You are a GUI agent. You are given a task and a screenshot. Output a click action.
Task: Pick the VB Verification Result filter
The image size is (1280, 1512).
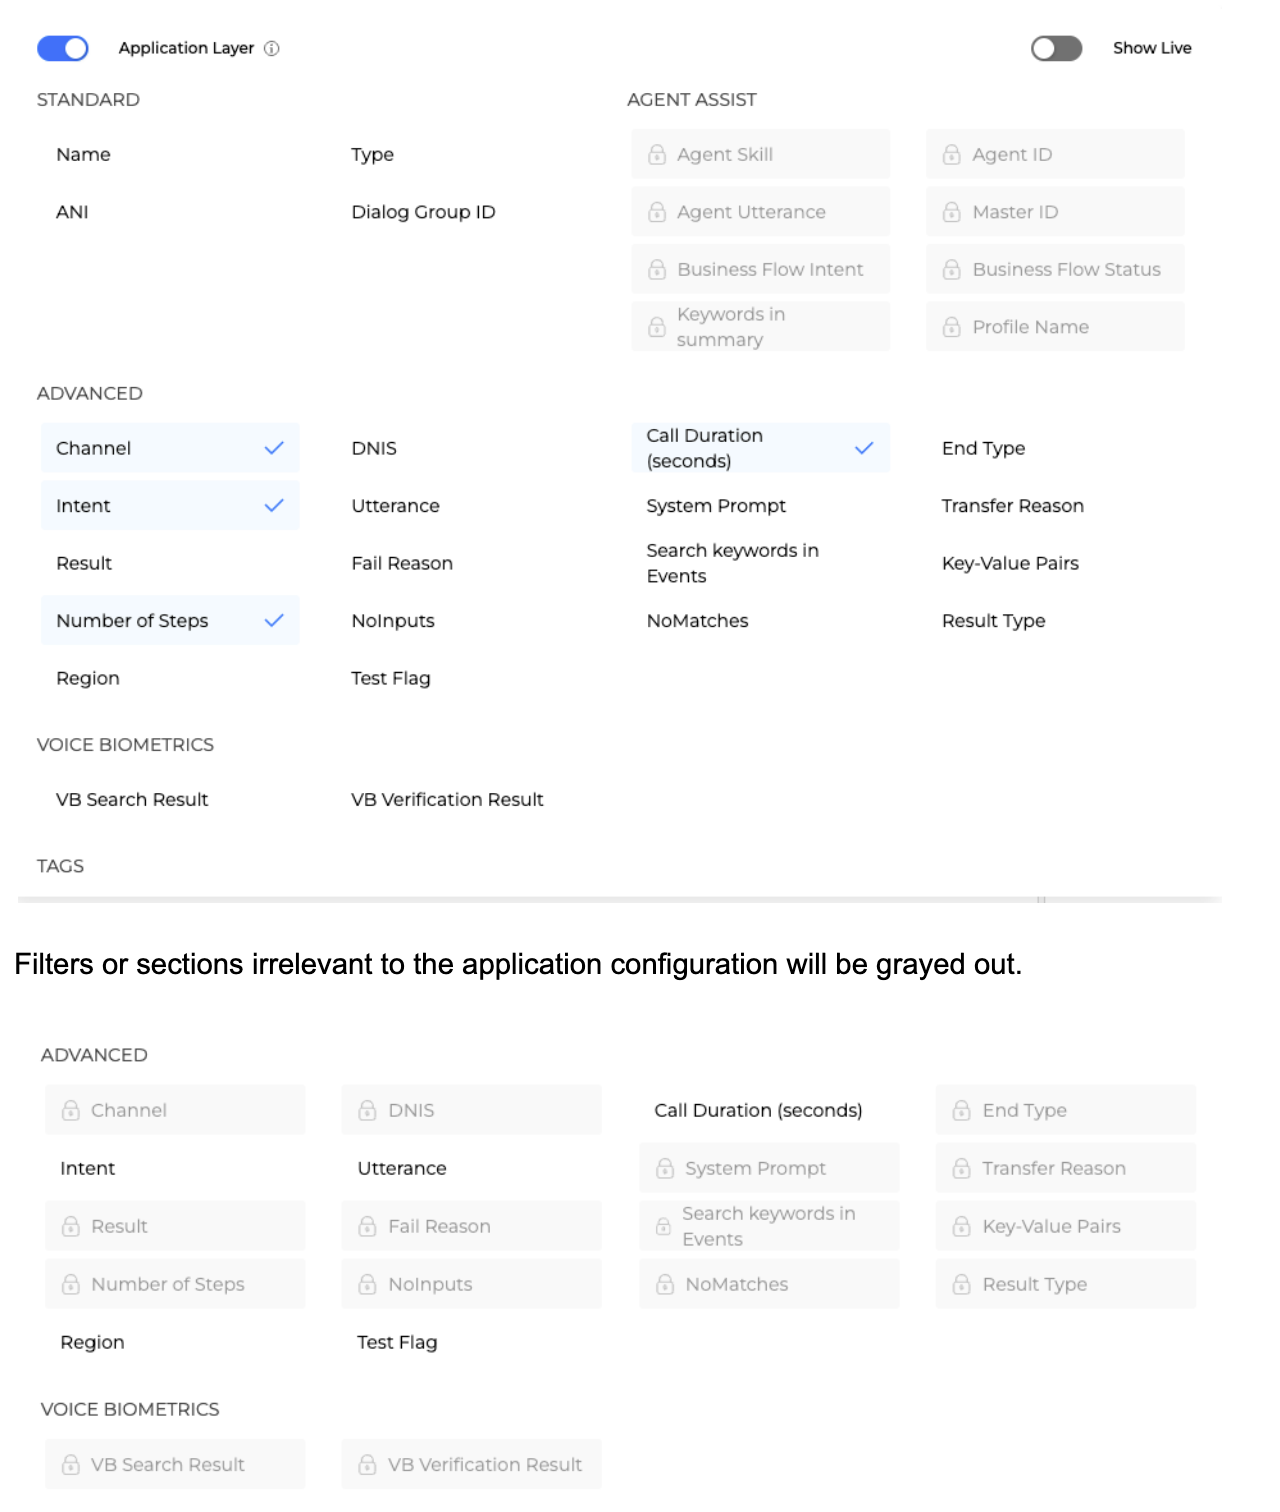click(447, 800)
